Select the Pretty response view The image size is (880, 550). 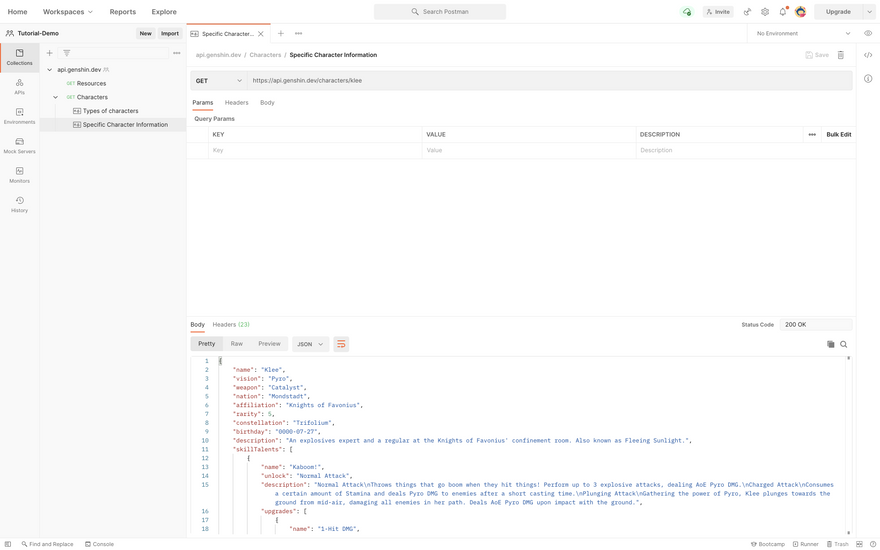point(207,344)
